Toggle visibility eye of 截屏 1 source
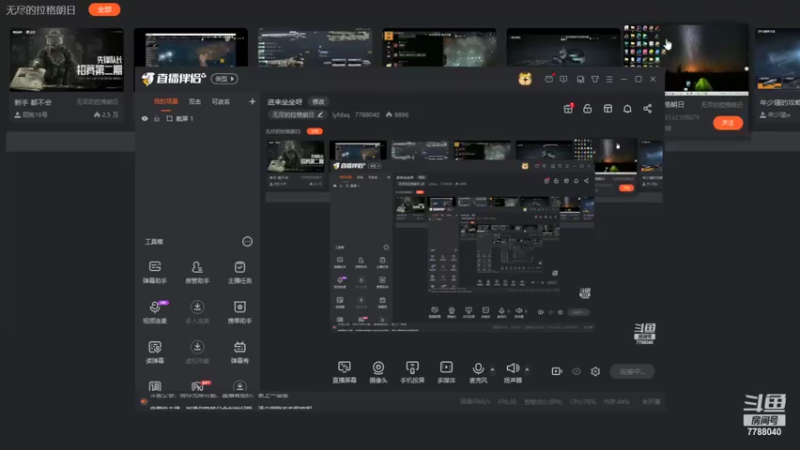The image size is (800, 450). click(145, 118)
